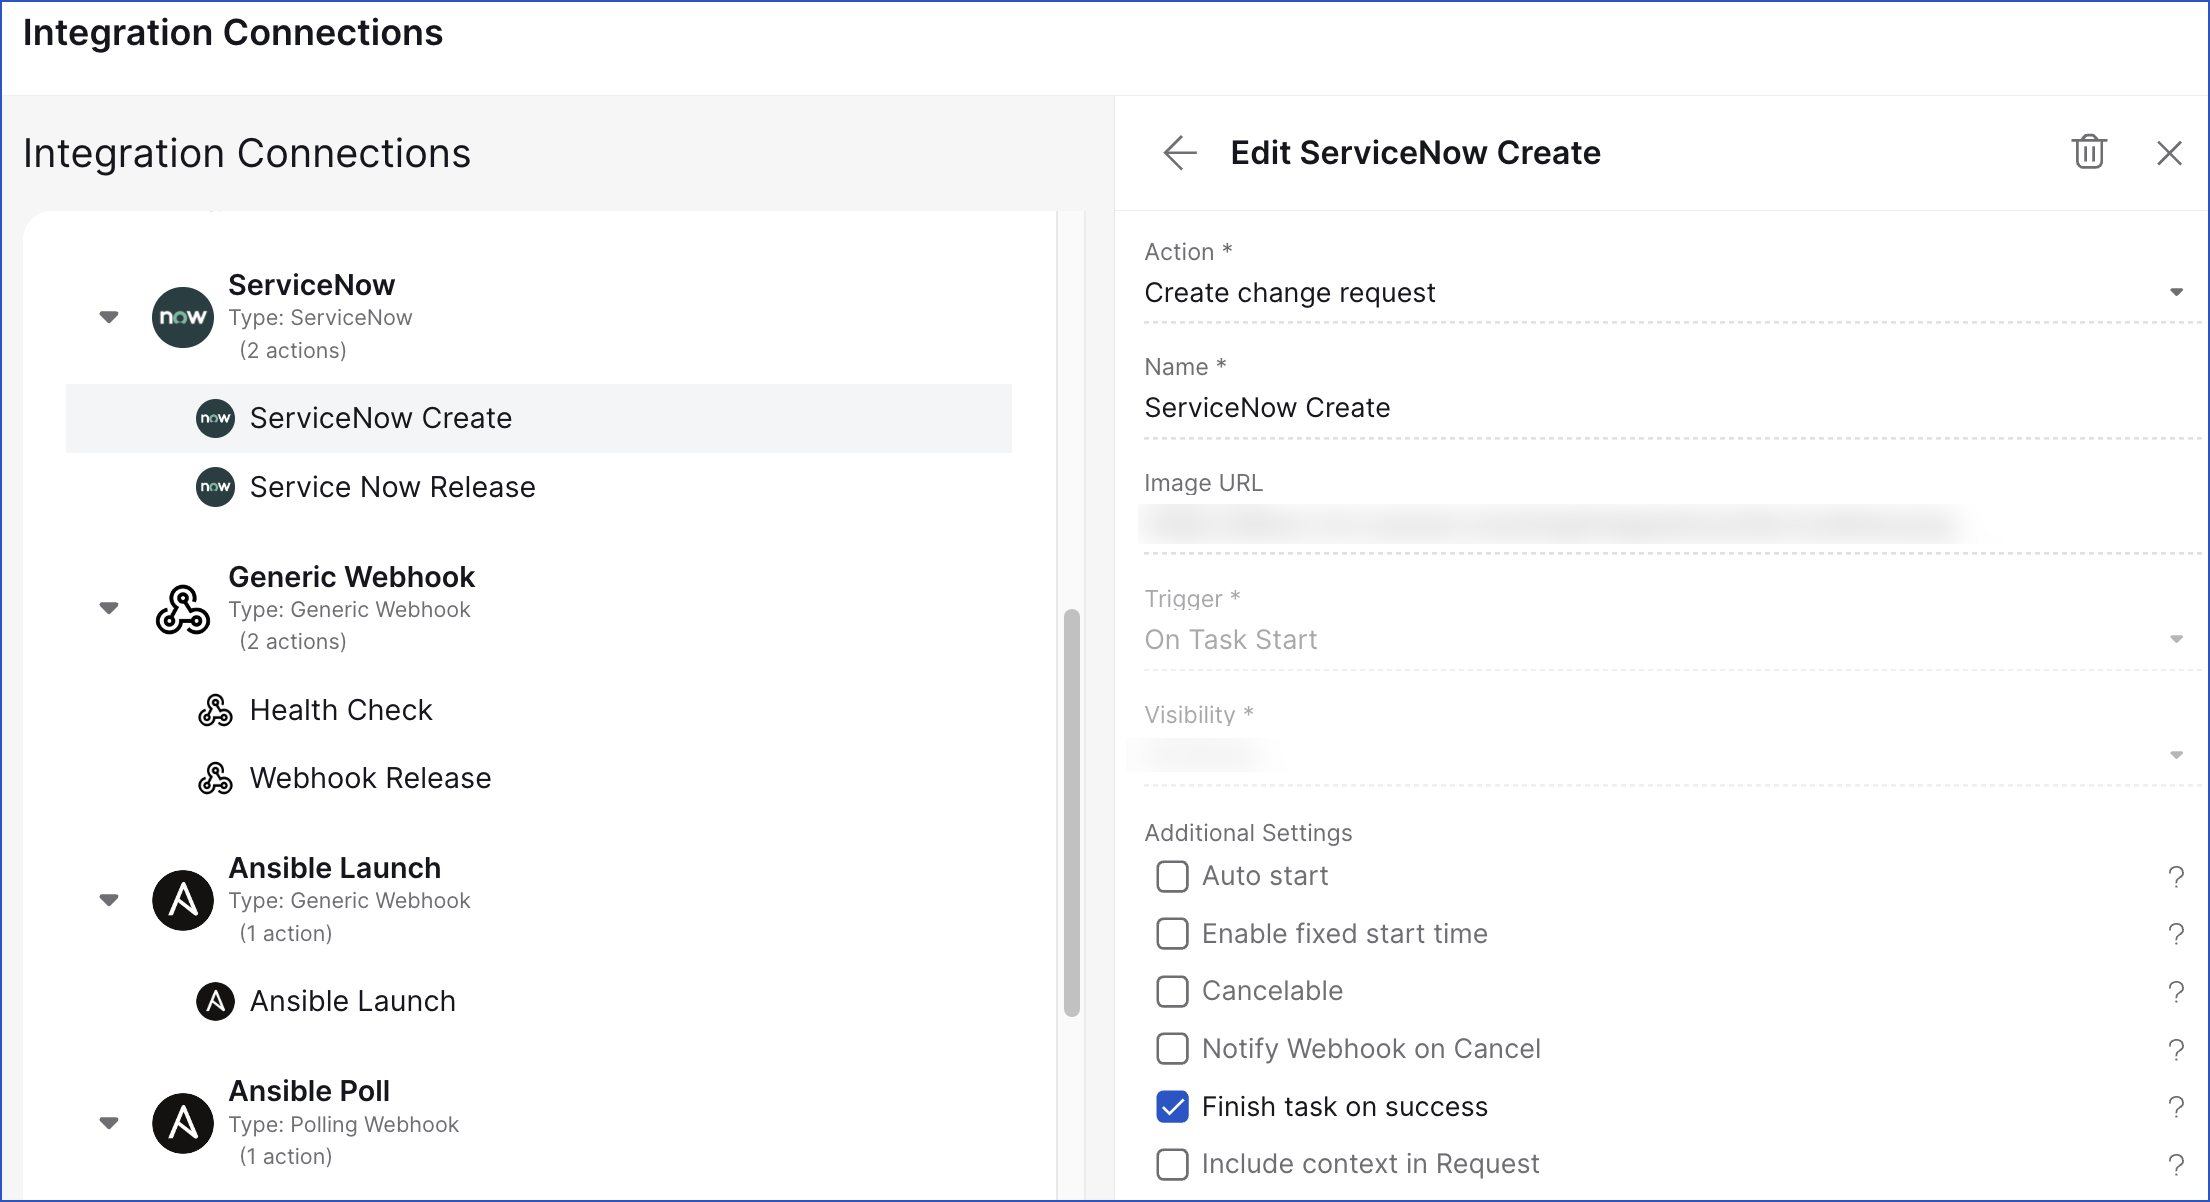Select the Ansible Launch action row

pyautogui.click(x=539, y=1001)
